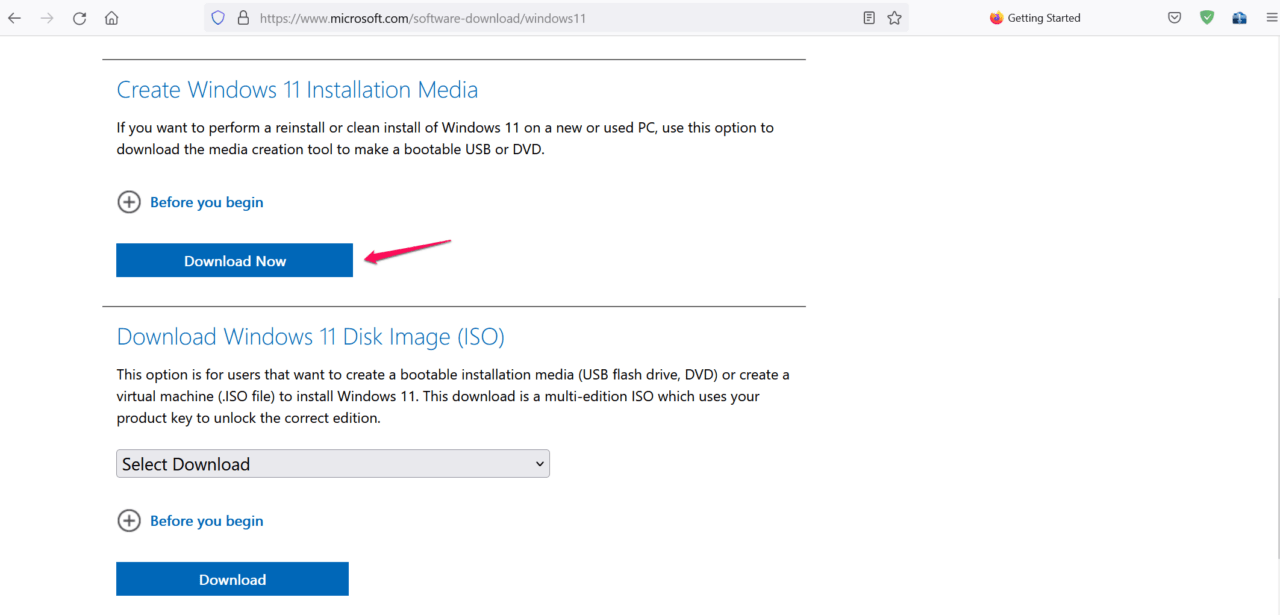Open the Getting Started bookmark

[x=1035, y=18]
